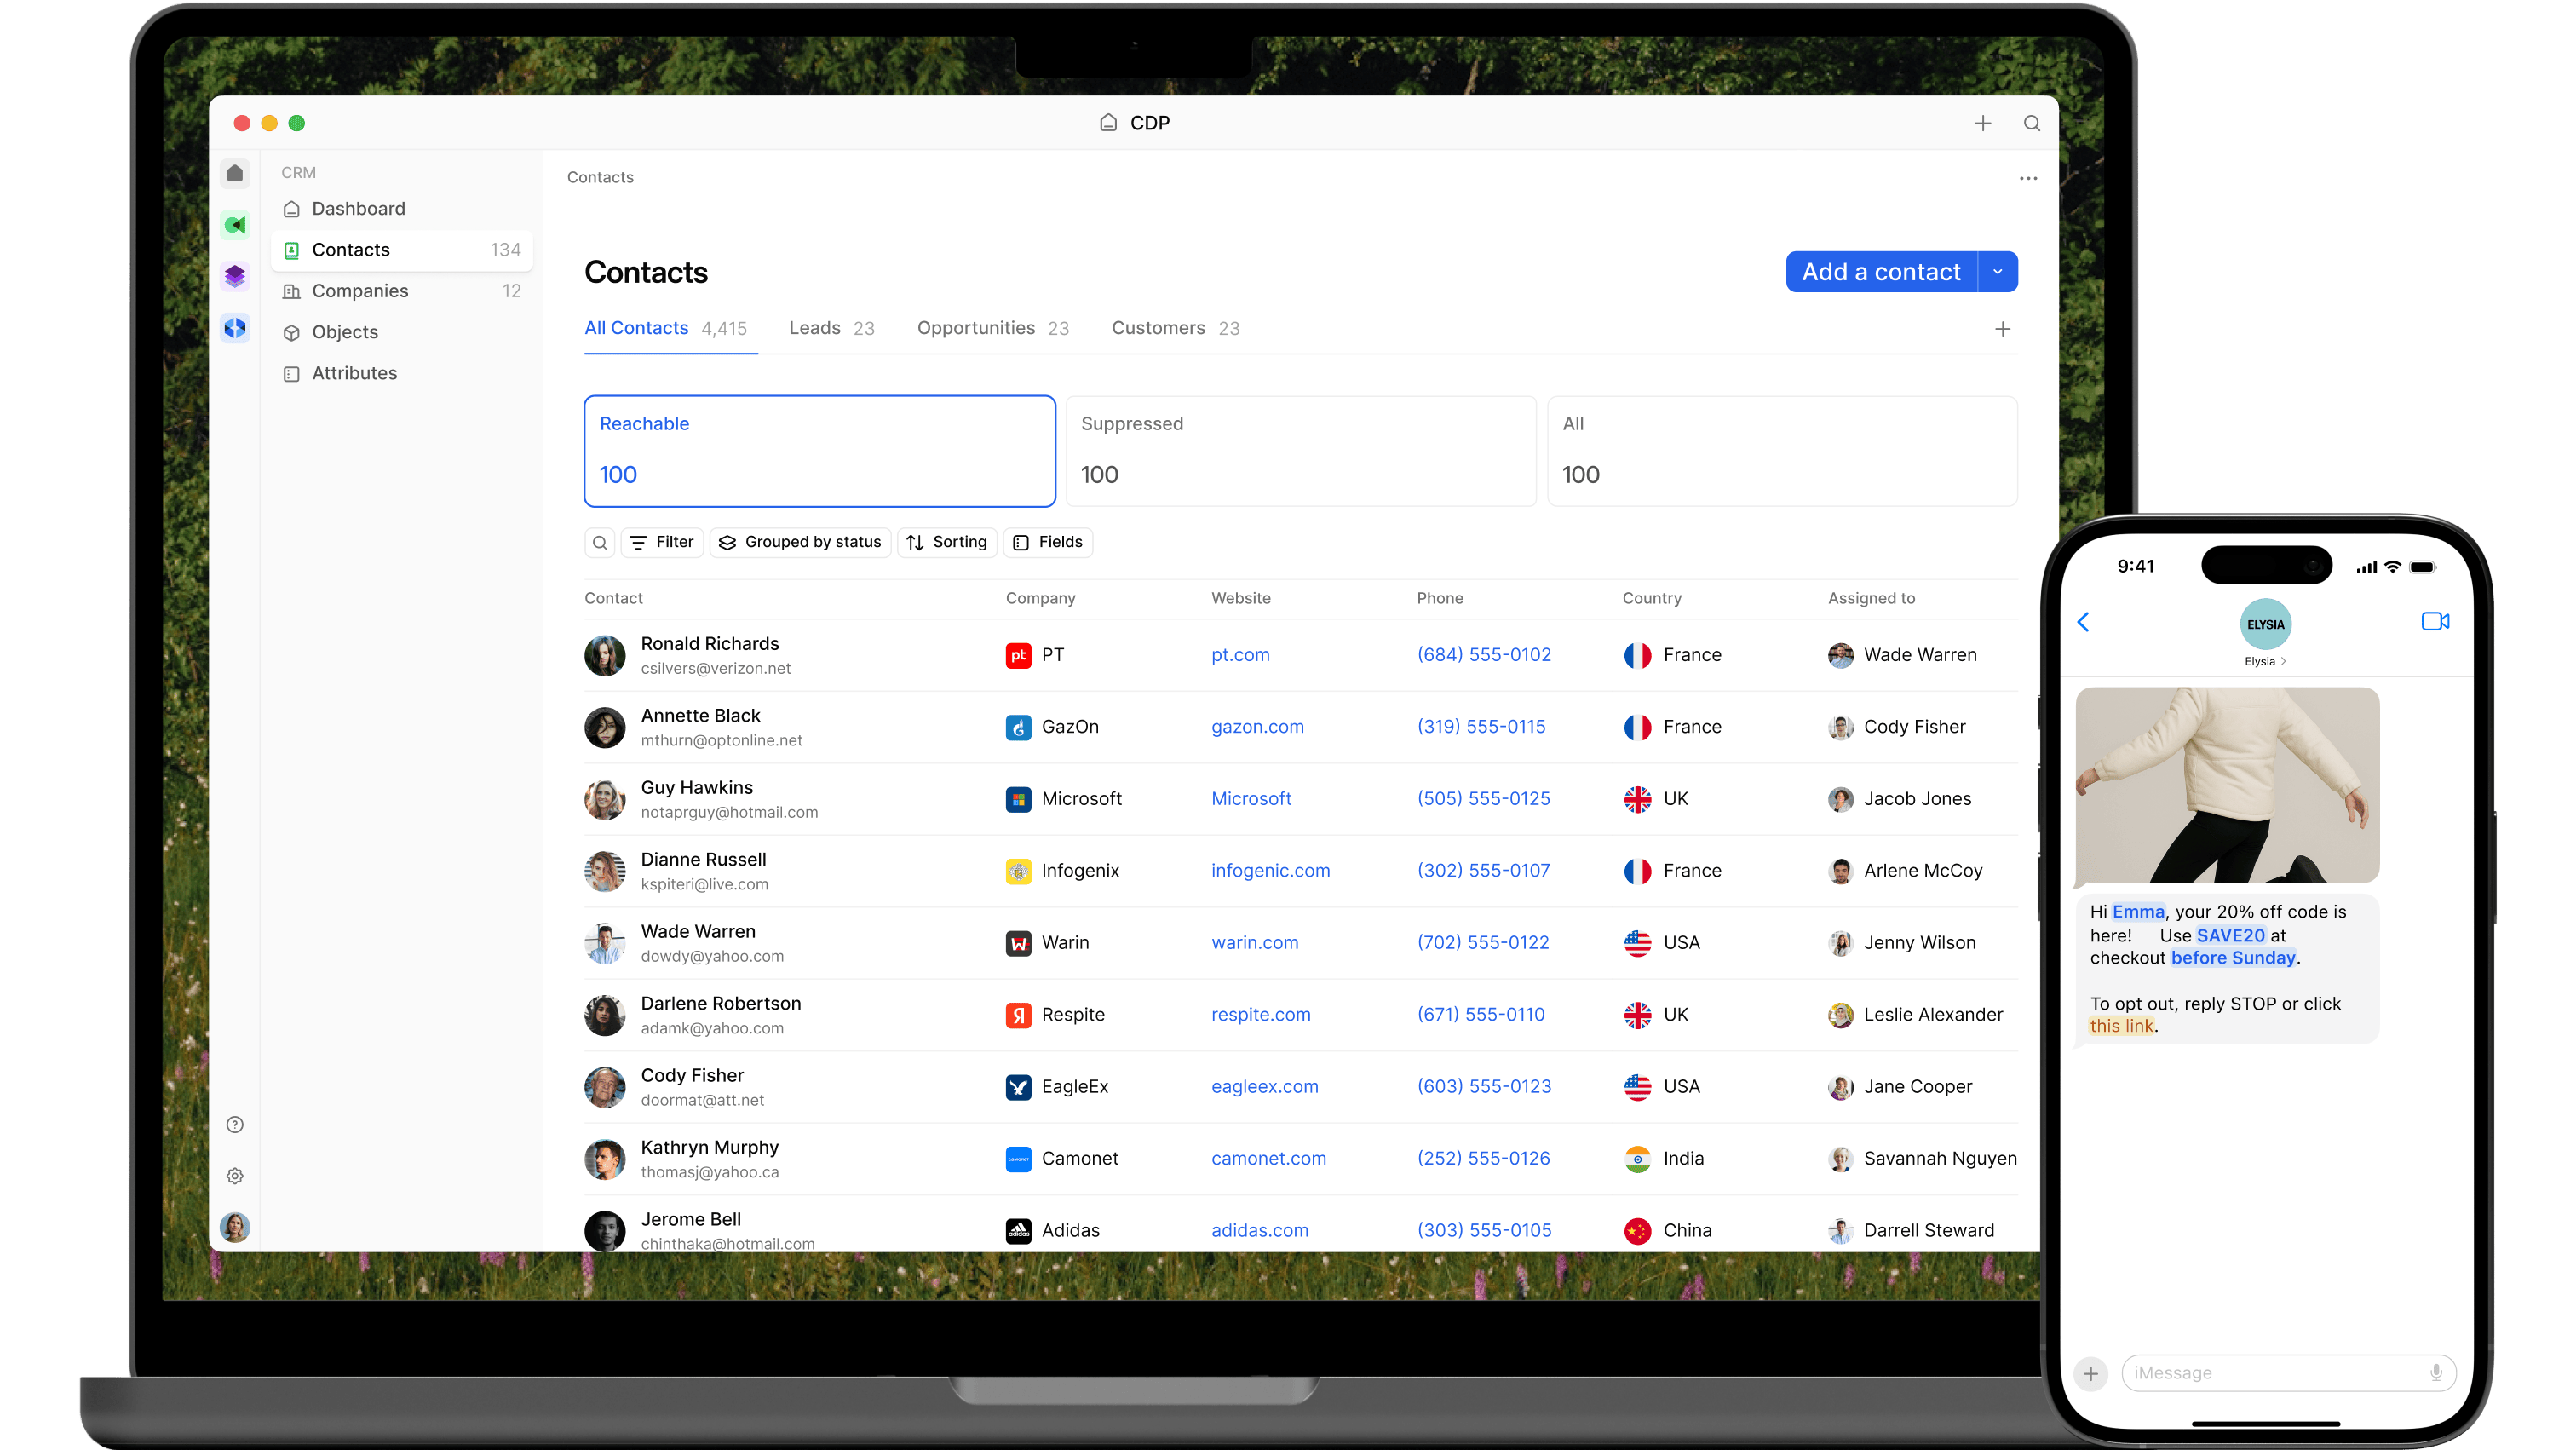Open Attributes in the CRM sidebar
Viewport: 2576px width, 1450px height.
402,373
